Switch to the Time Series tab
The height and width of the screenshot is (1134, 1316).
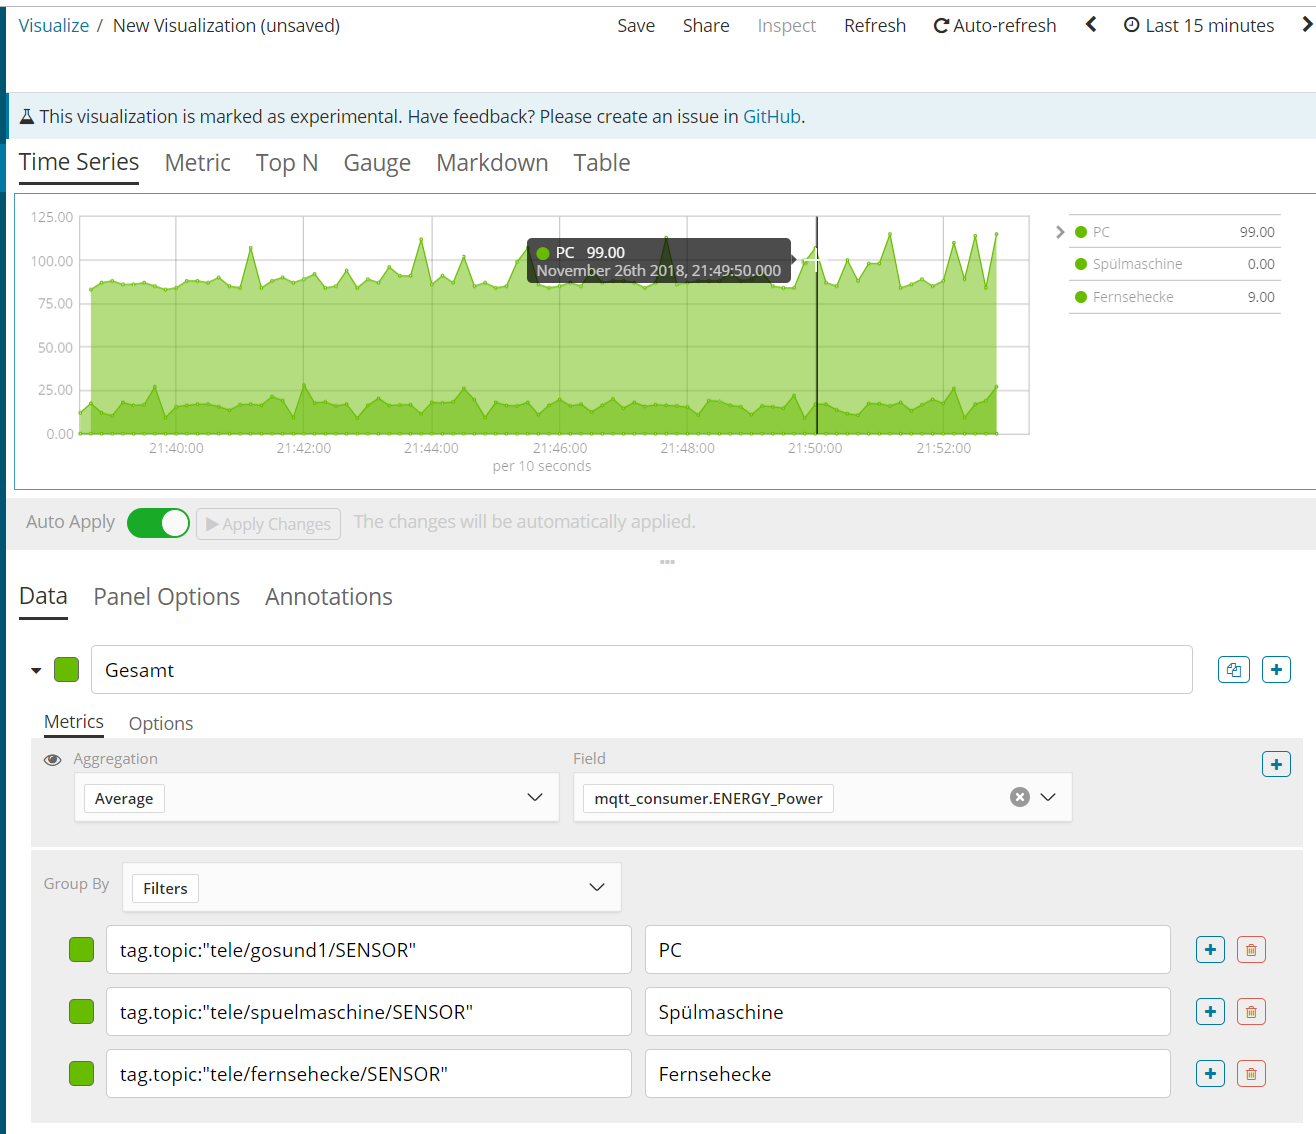click(x=79, y=163)
